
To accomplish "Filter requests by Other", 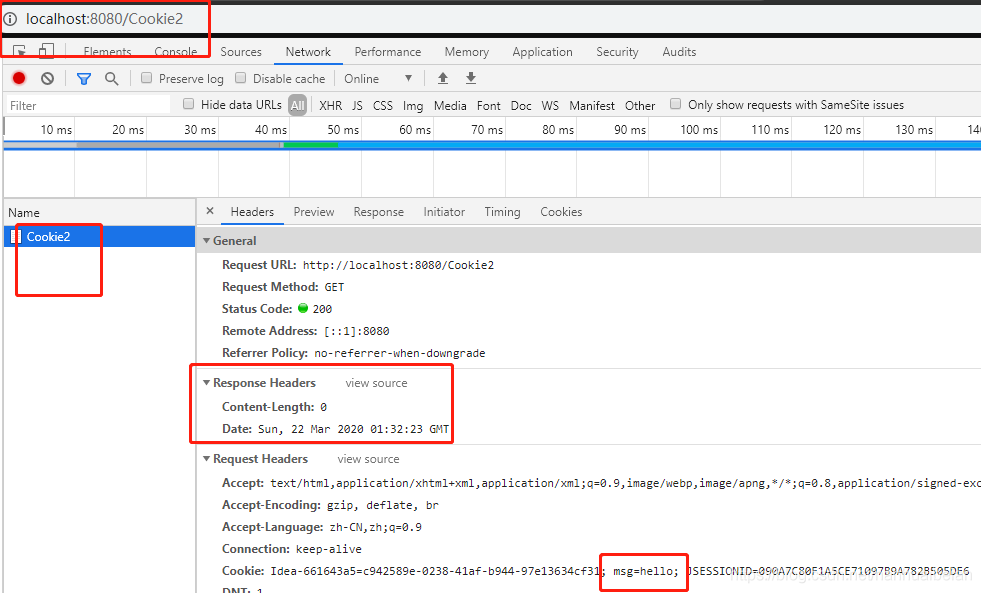I will pos(640,105).
